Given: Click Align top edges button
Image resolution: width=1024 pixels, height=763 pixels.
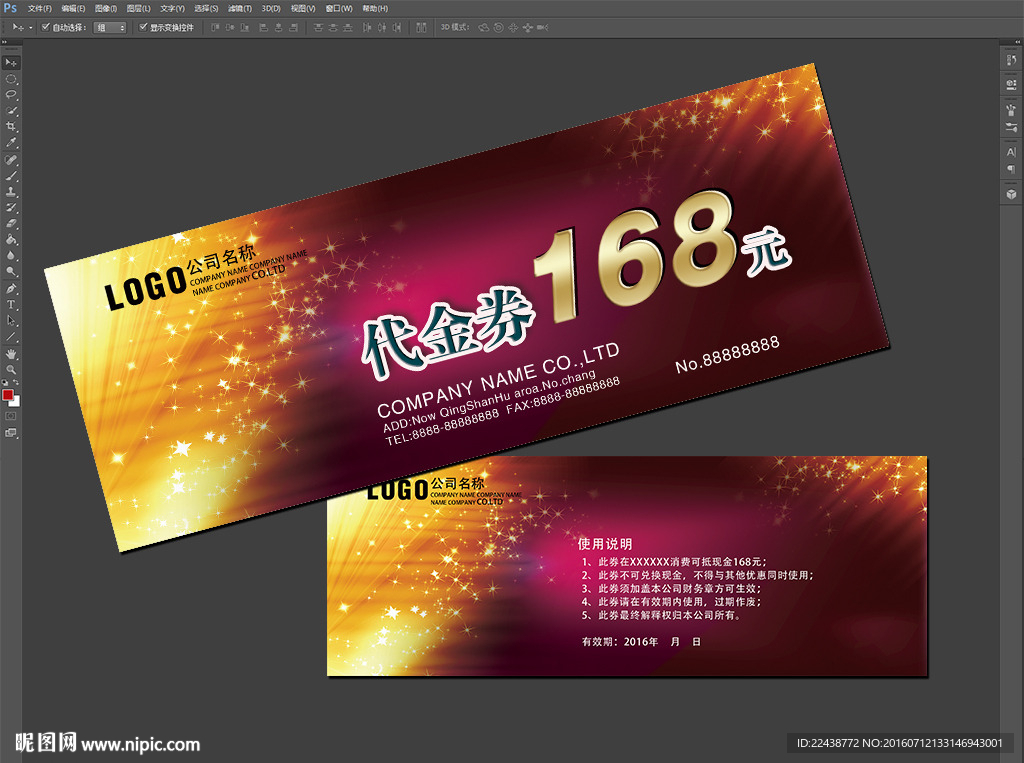Looking at the screenshot, I should (215, 27).
